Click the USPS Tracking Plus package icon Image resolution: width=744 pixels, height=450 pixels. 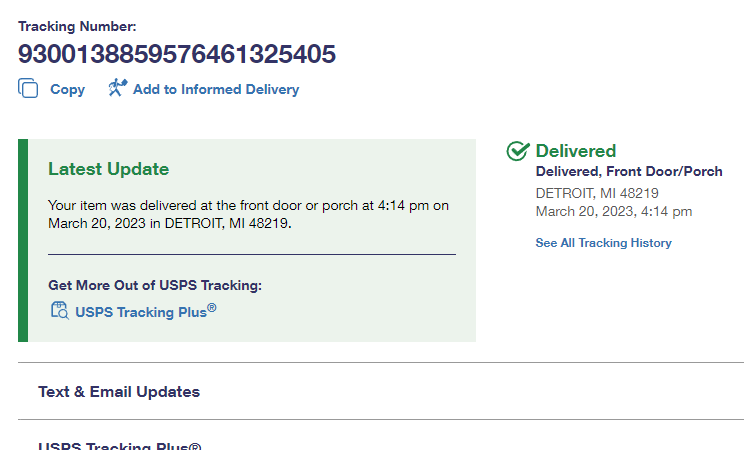[x=59, y=311]
